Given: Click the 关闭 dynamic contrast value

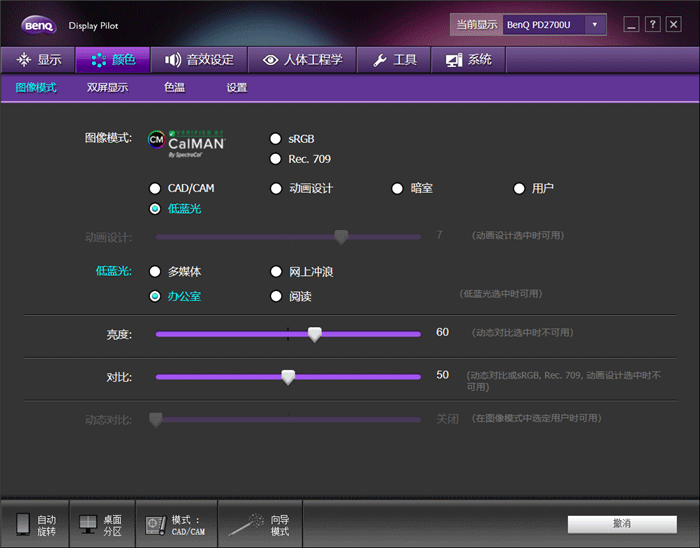Looking at the screenshot, I should [x=447, y=419].
